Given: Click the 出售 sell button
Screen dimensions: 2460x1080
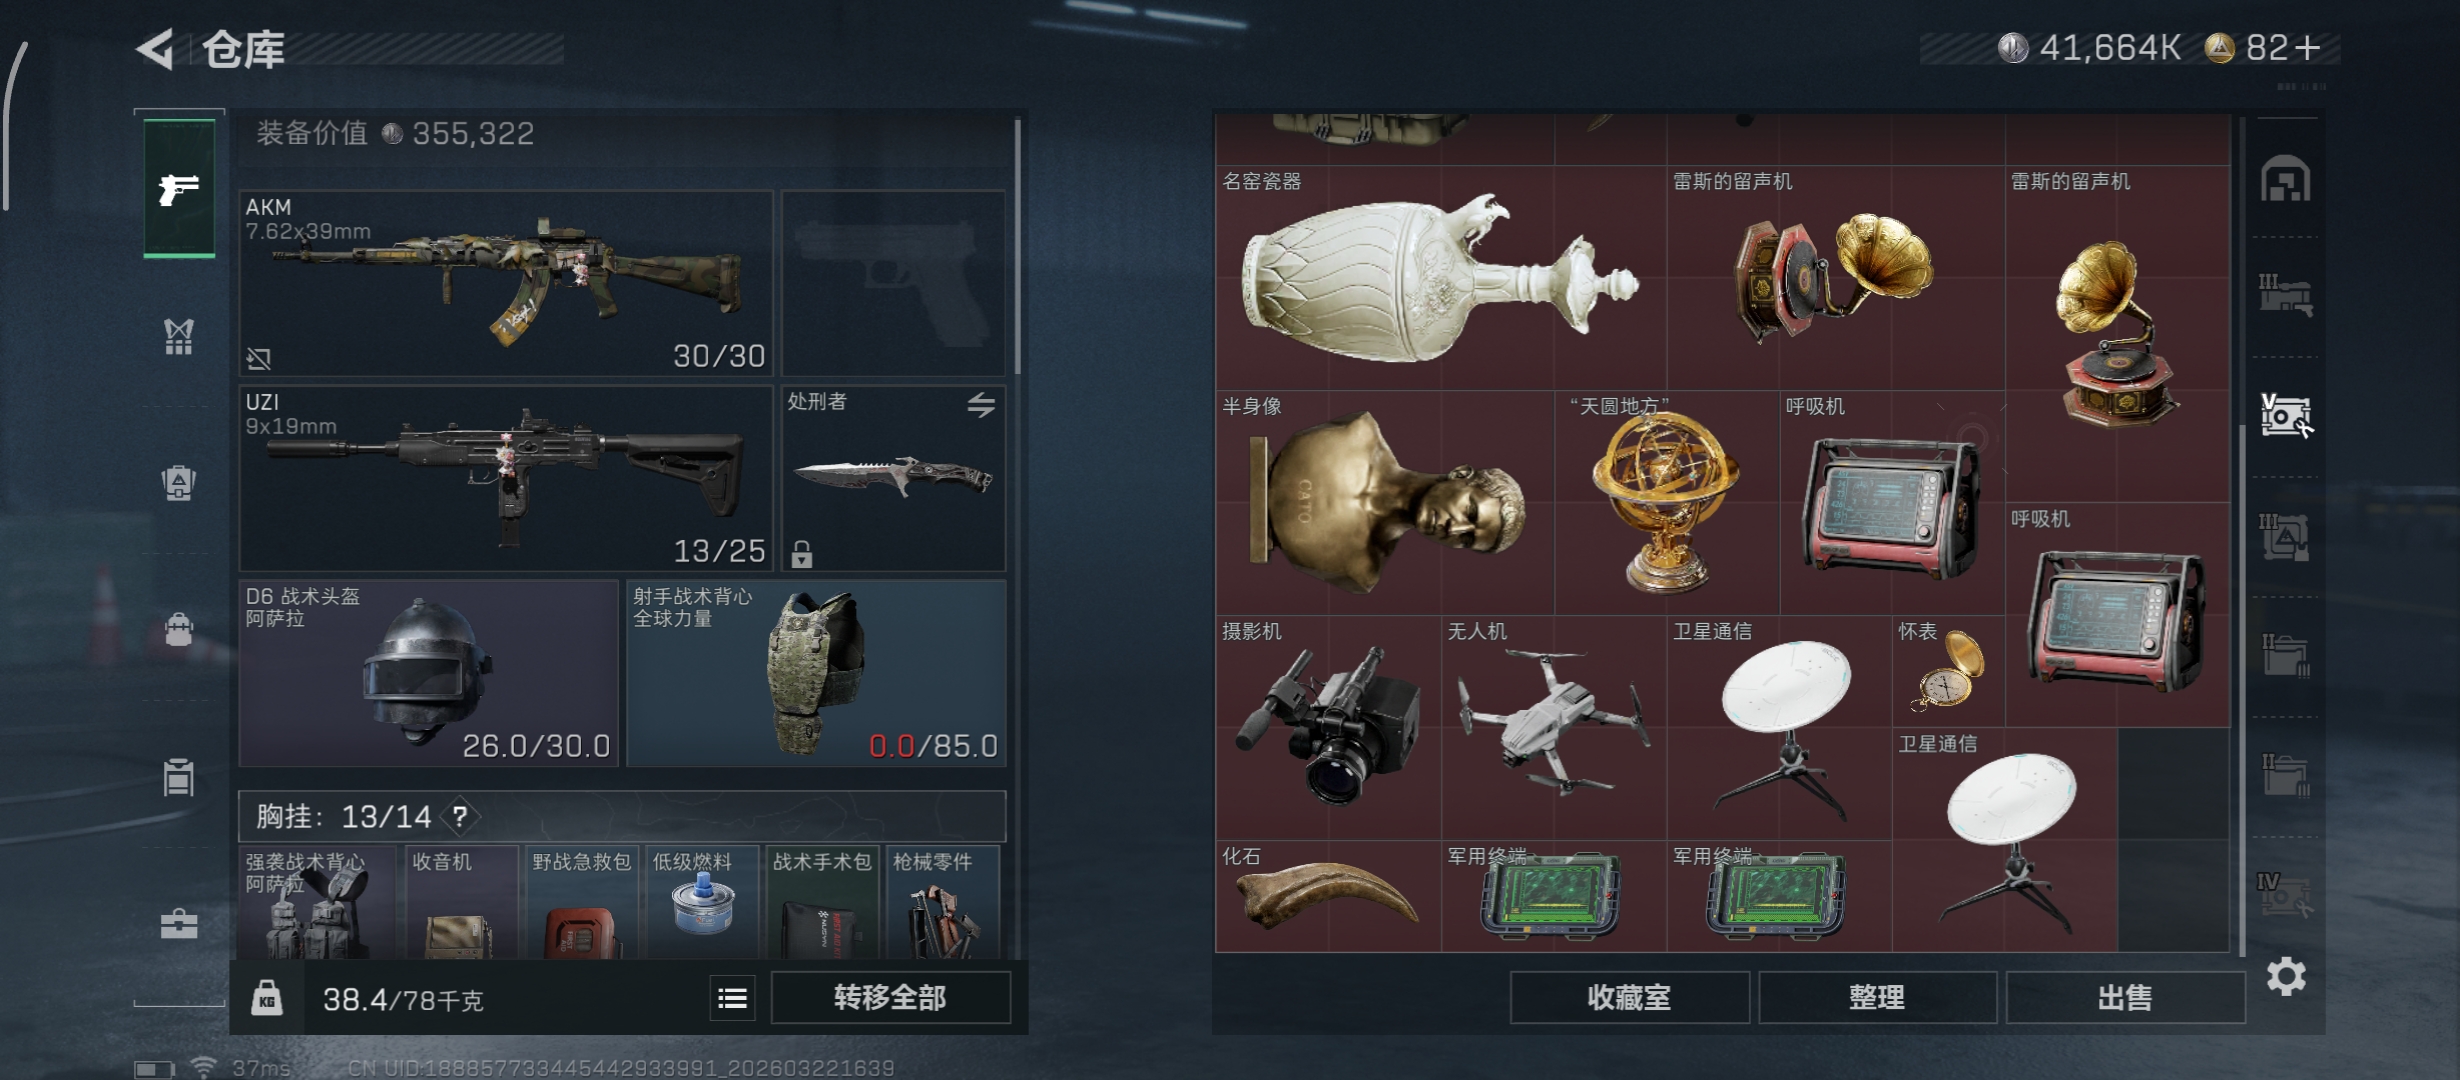Looking at the screenshot, I should click(x=2125, y=998).
